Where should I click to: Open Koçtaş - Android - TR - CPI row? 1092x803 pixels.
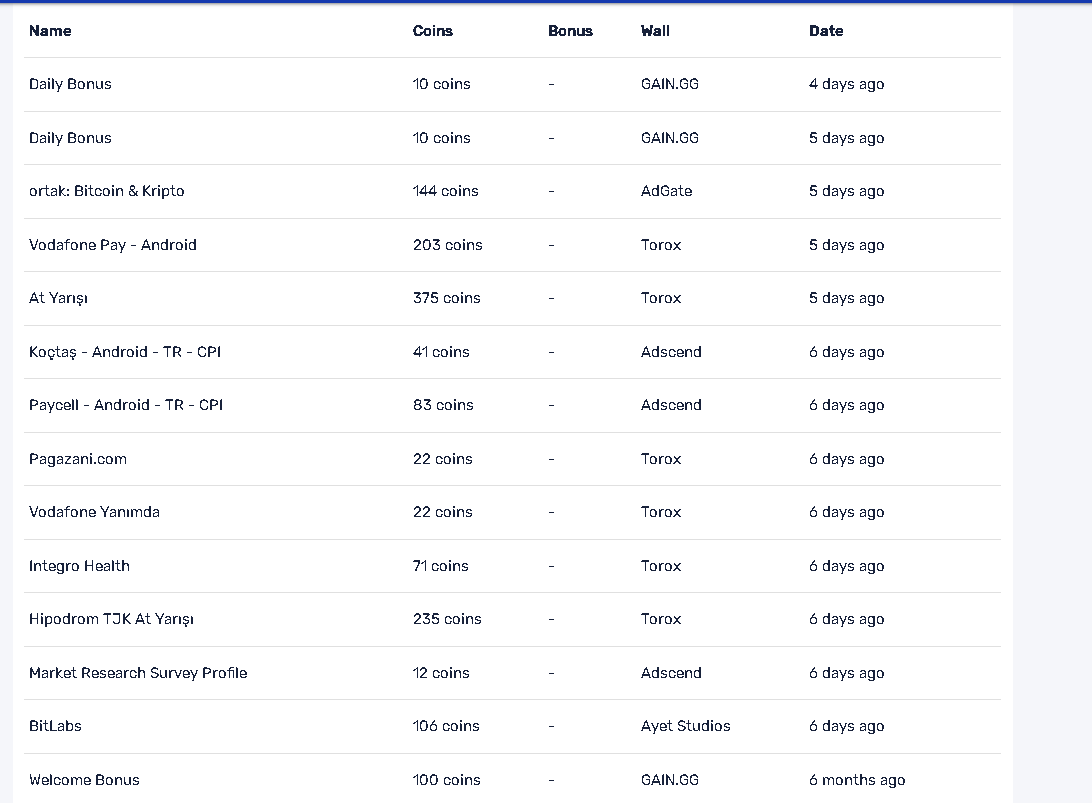coord(125,352)
